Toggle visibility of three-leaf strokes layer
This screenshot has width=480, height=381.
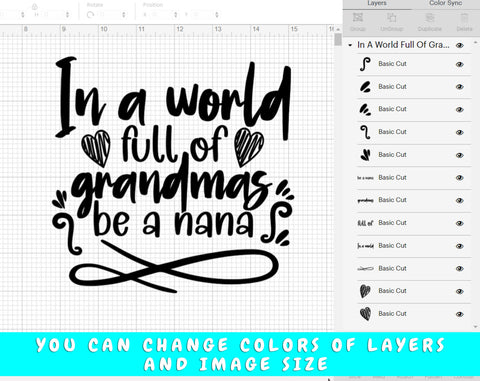pos(460,110)
